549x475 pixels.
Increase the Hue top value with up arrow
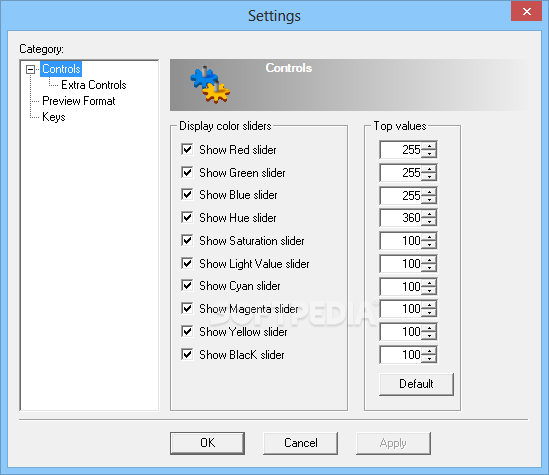[429, 214]
